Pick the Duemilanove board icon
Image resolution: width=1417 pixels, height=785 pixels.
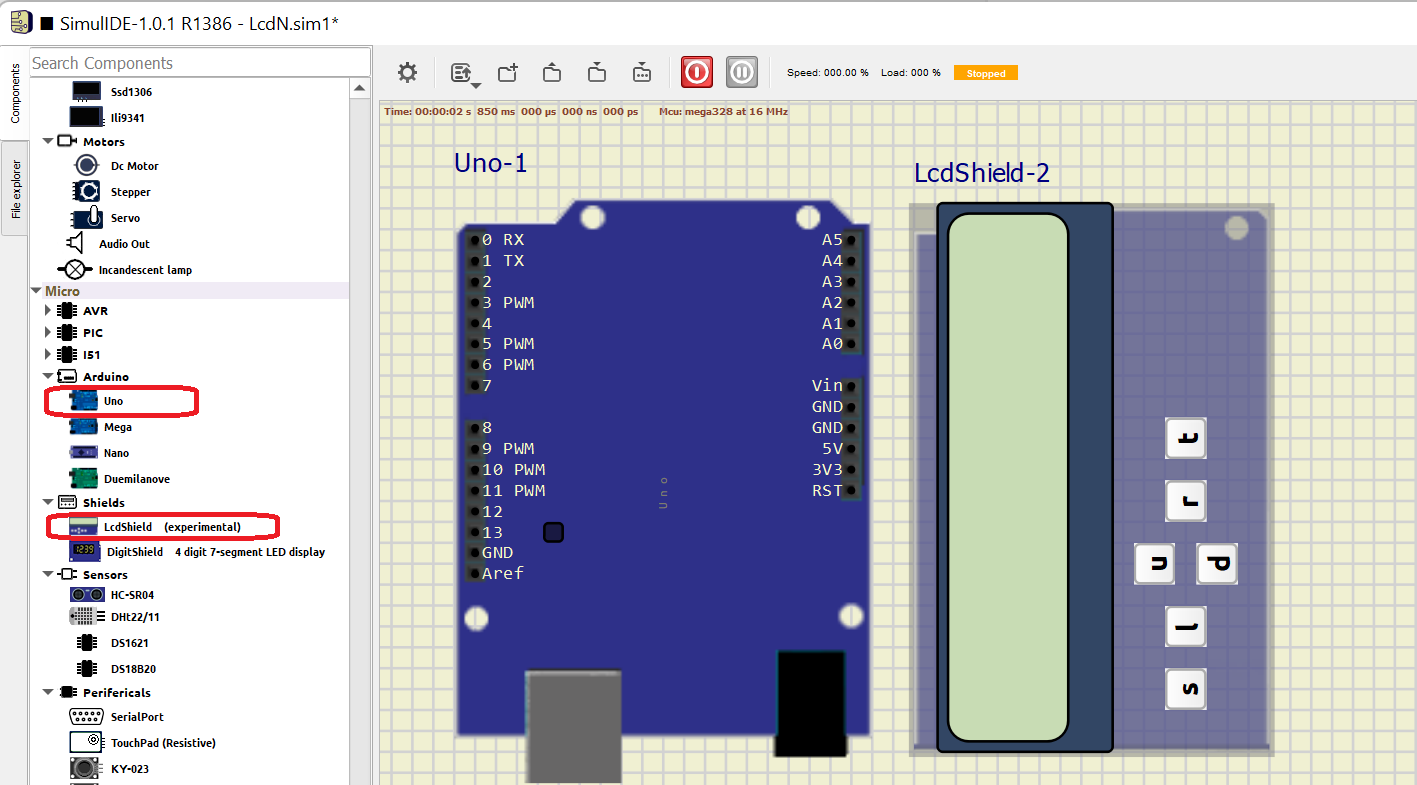[84, 478]
